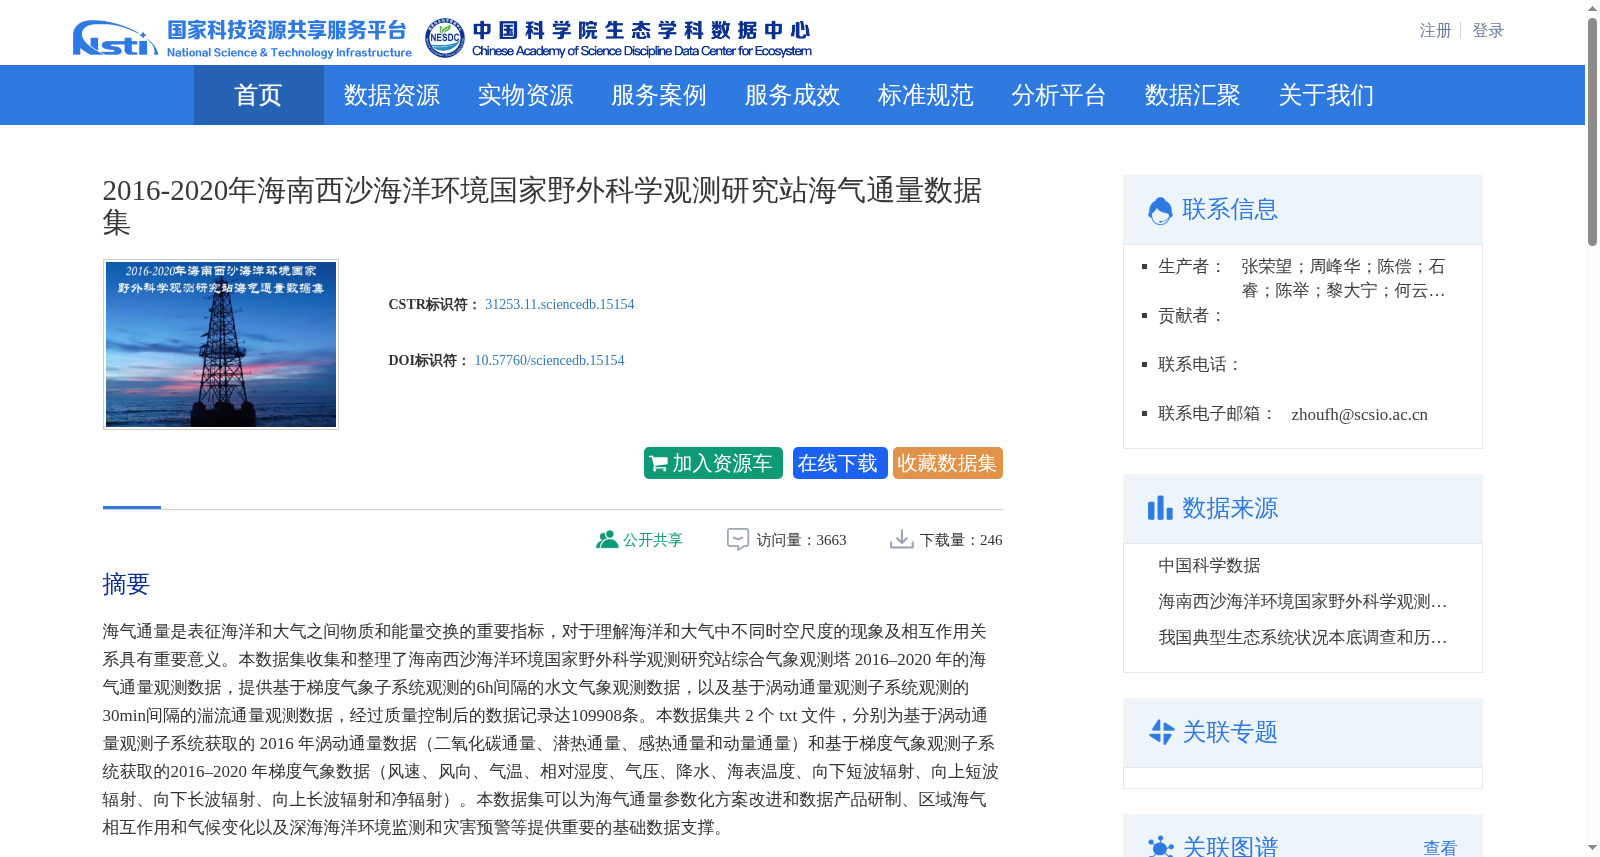Click the contact email zhoufh@scsio.ac.cn
Screen dimensions: 1600x857
[1359, 415]
